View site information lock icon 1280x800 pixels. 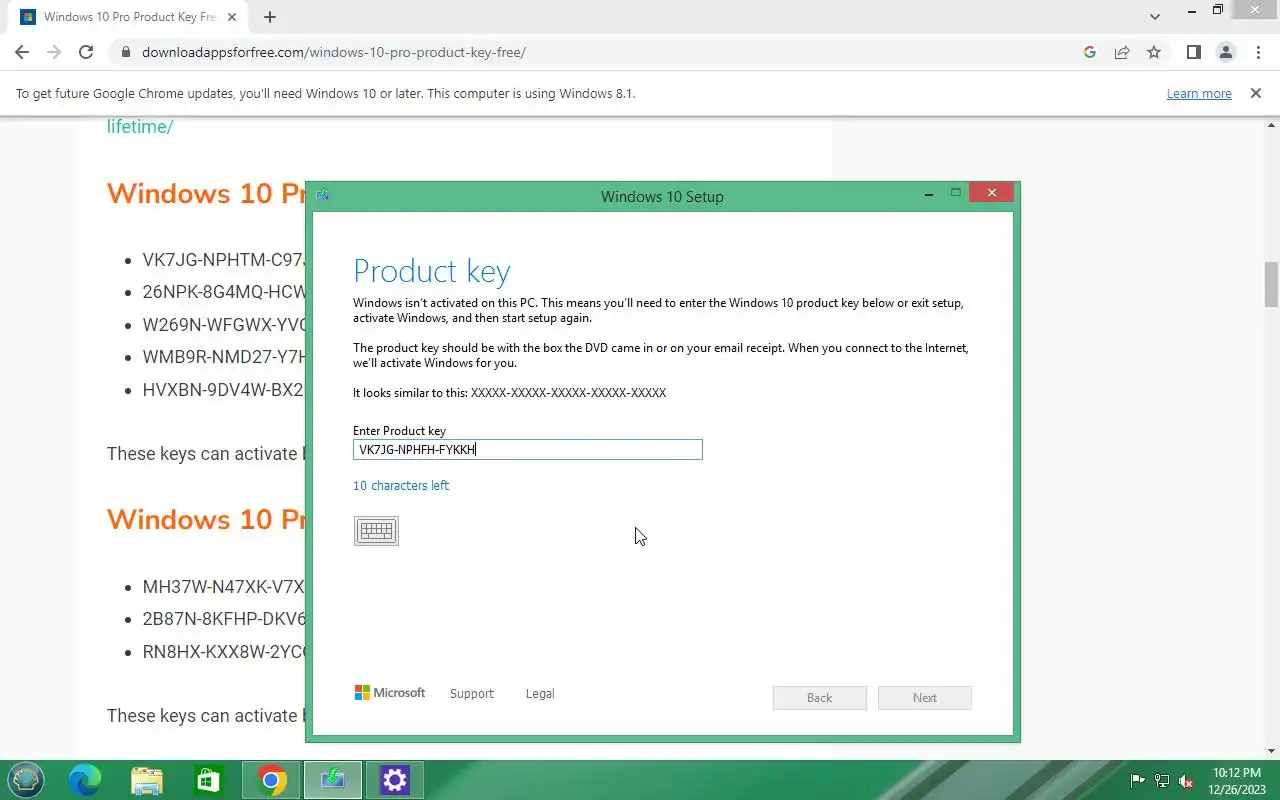coord(126,52)
